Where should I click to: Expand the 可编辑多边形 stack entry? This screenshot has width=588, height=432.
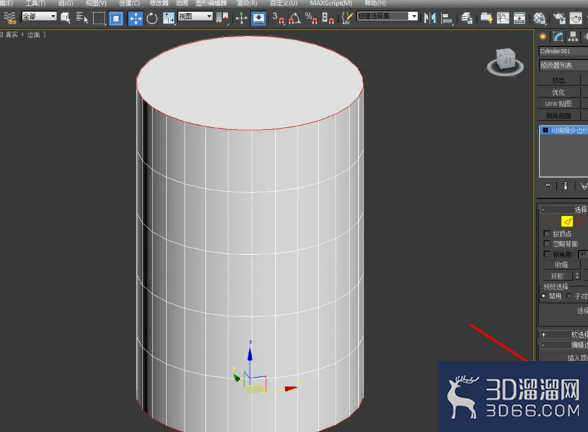[x=545, y=130]
